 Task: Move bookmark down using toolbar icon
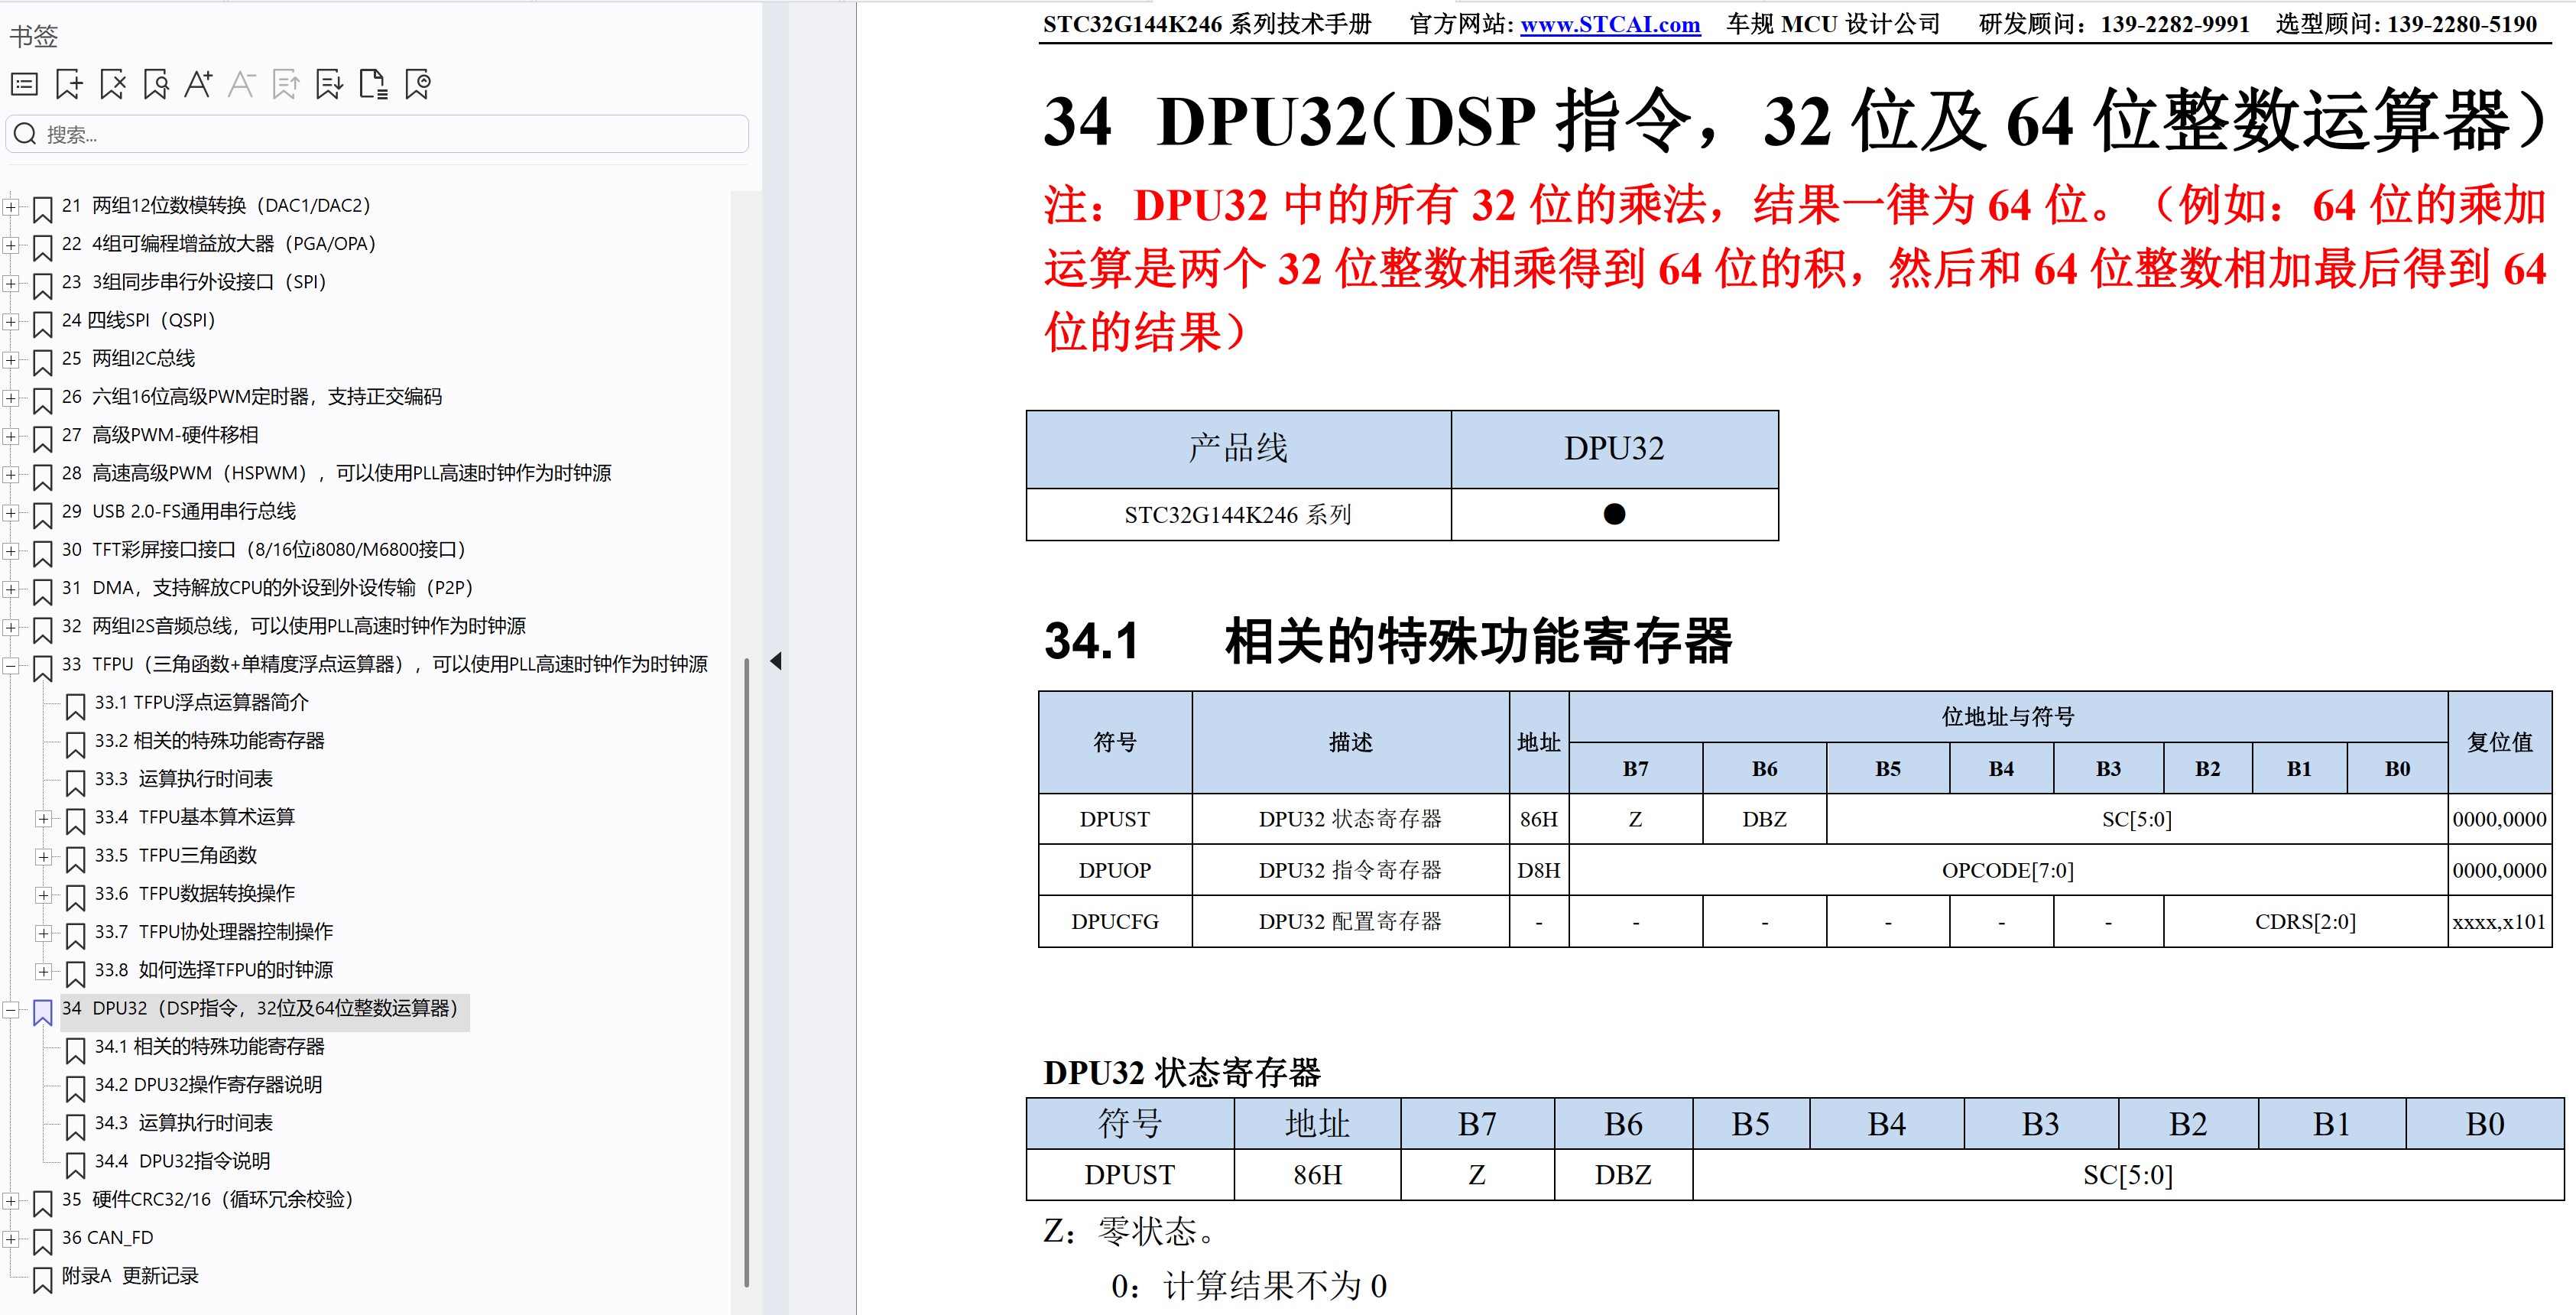tap(330, 84)
